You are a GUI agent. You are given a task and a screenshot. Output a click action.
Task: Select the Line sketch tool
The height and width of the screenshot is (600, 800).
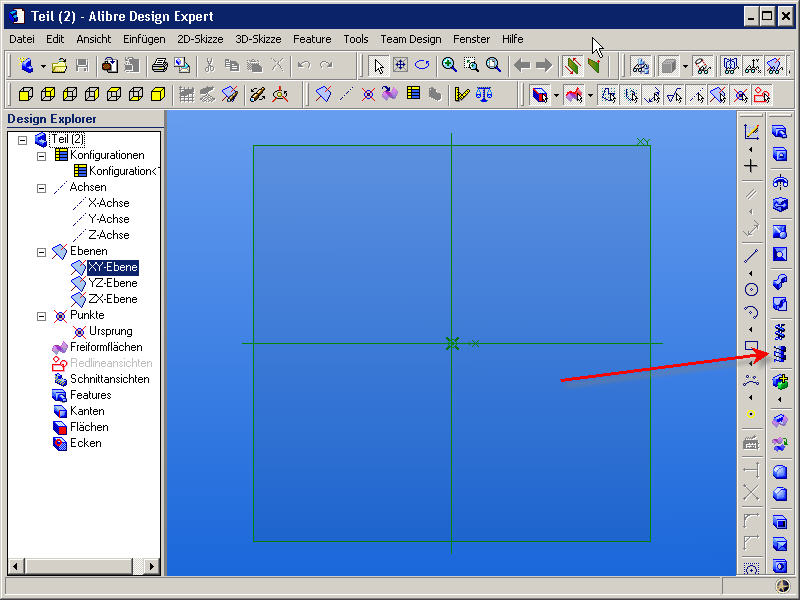tap(751, 255)
